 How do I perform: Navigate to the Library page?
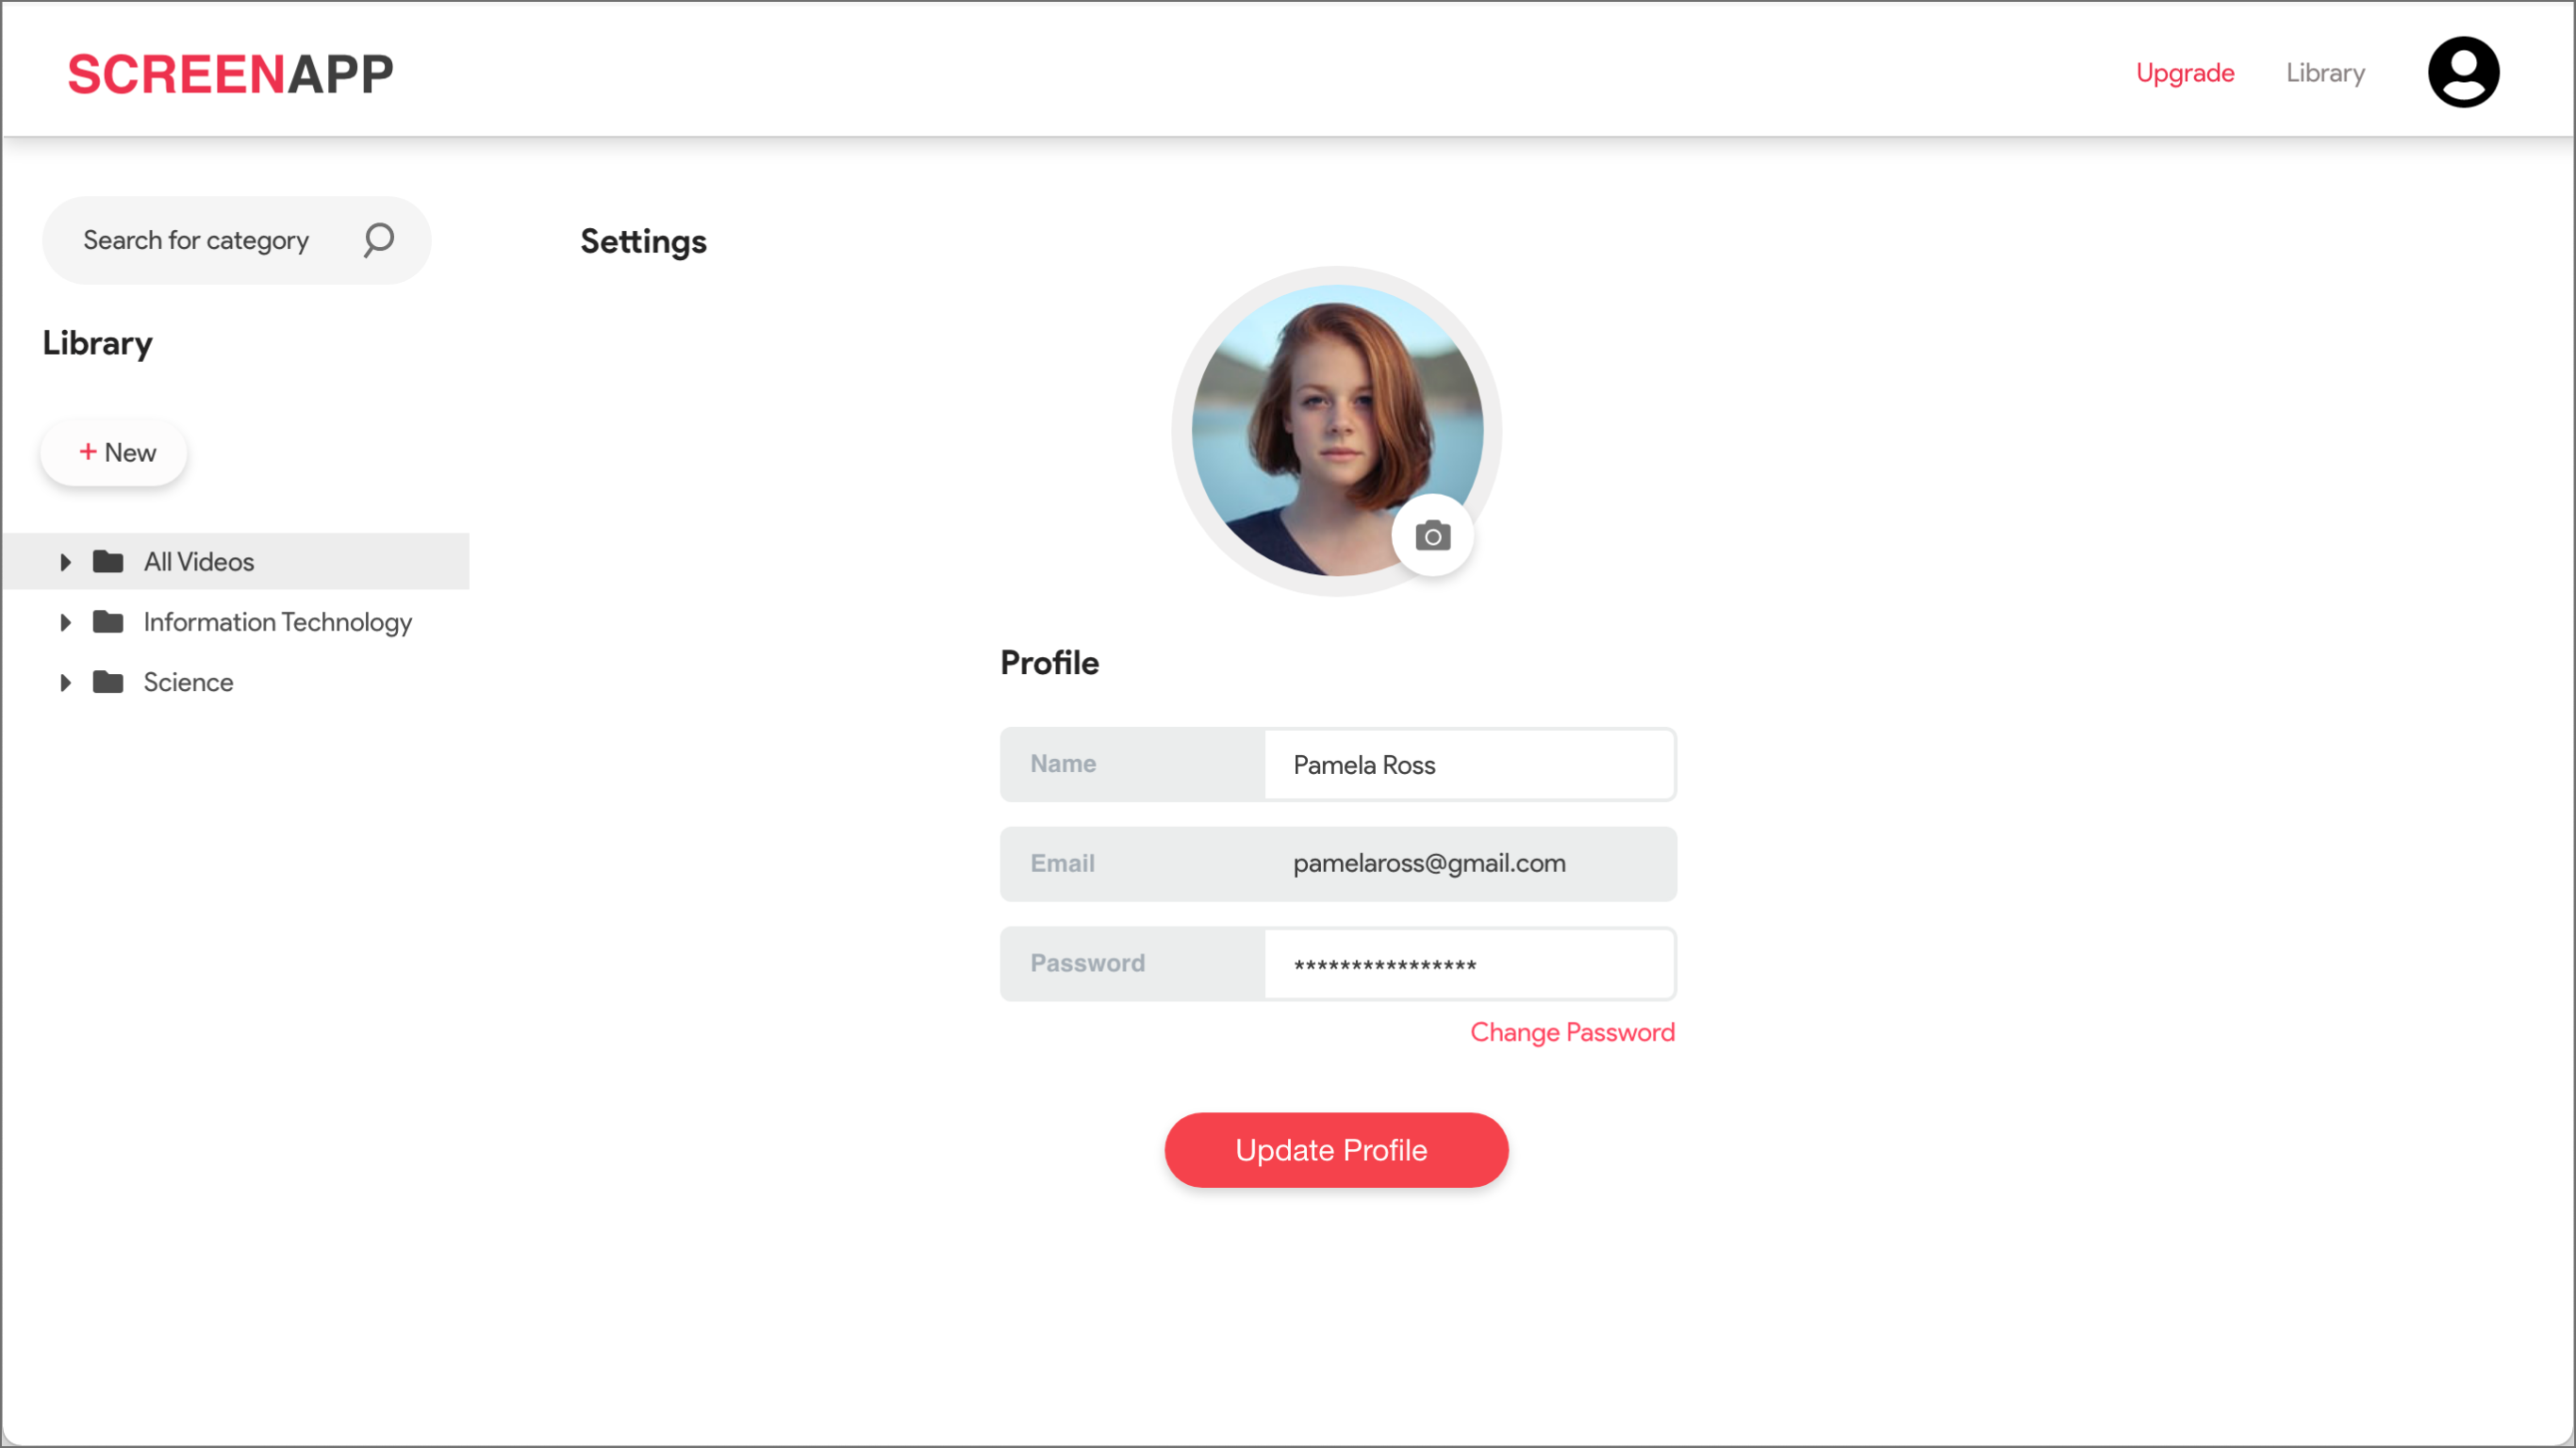click(2325, 72)
